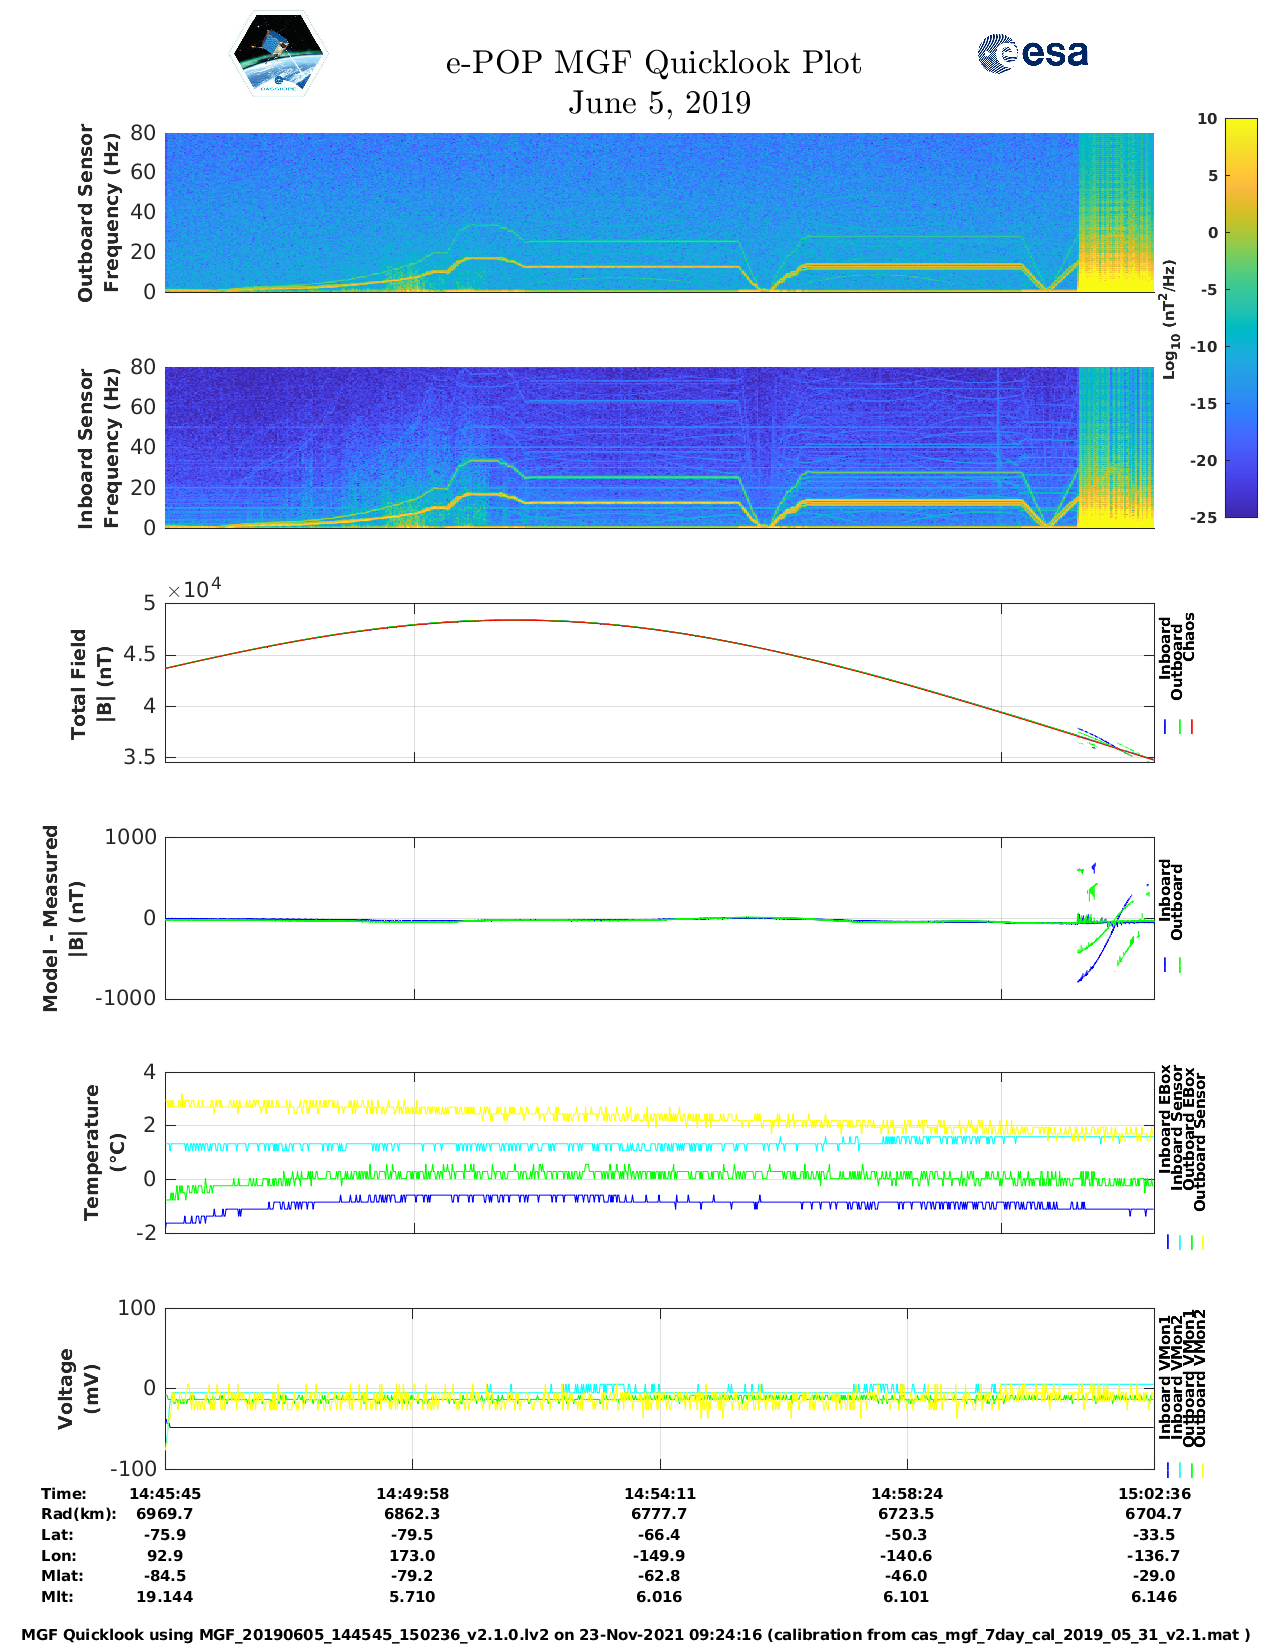Click the CASSIOPE hexagonal mission logo
Image resolution: width=1275 pixels, height=1650 pixels.
(278, 55)
